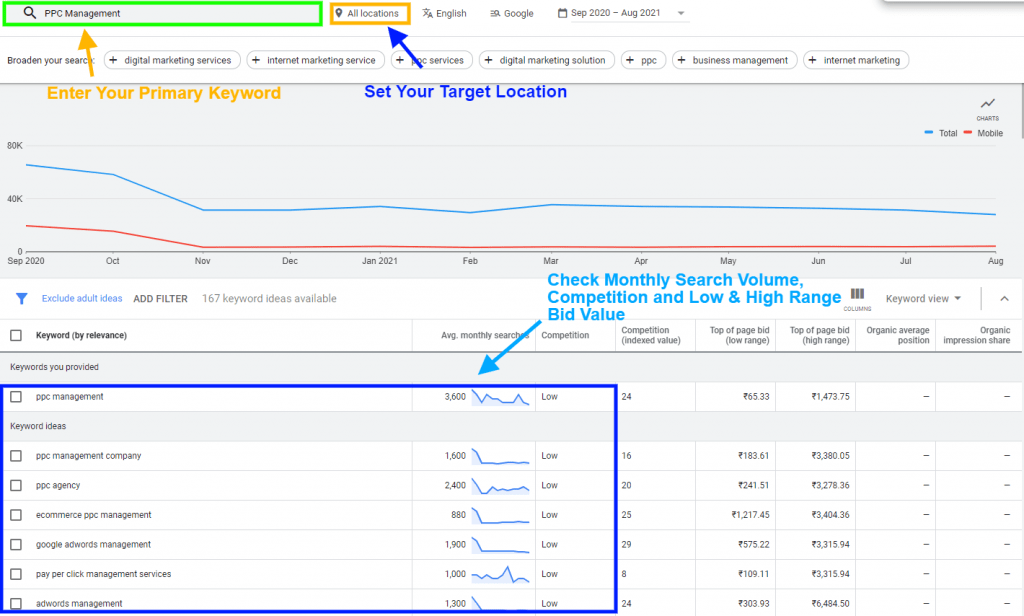Click the Exclude adult ideas link
The width and height of the screenshot is (1024, 616).
pyautogui.click(x=82, y=299)
